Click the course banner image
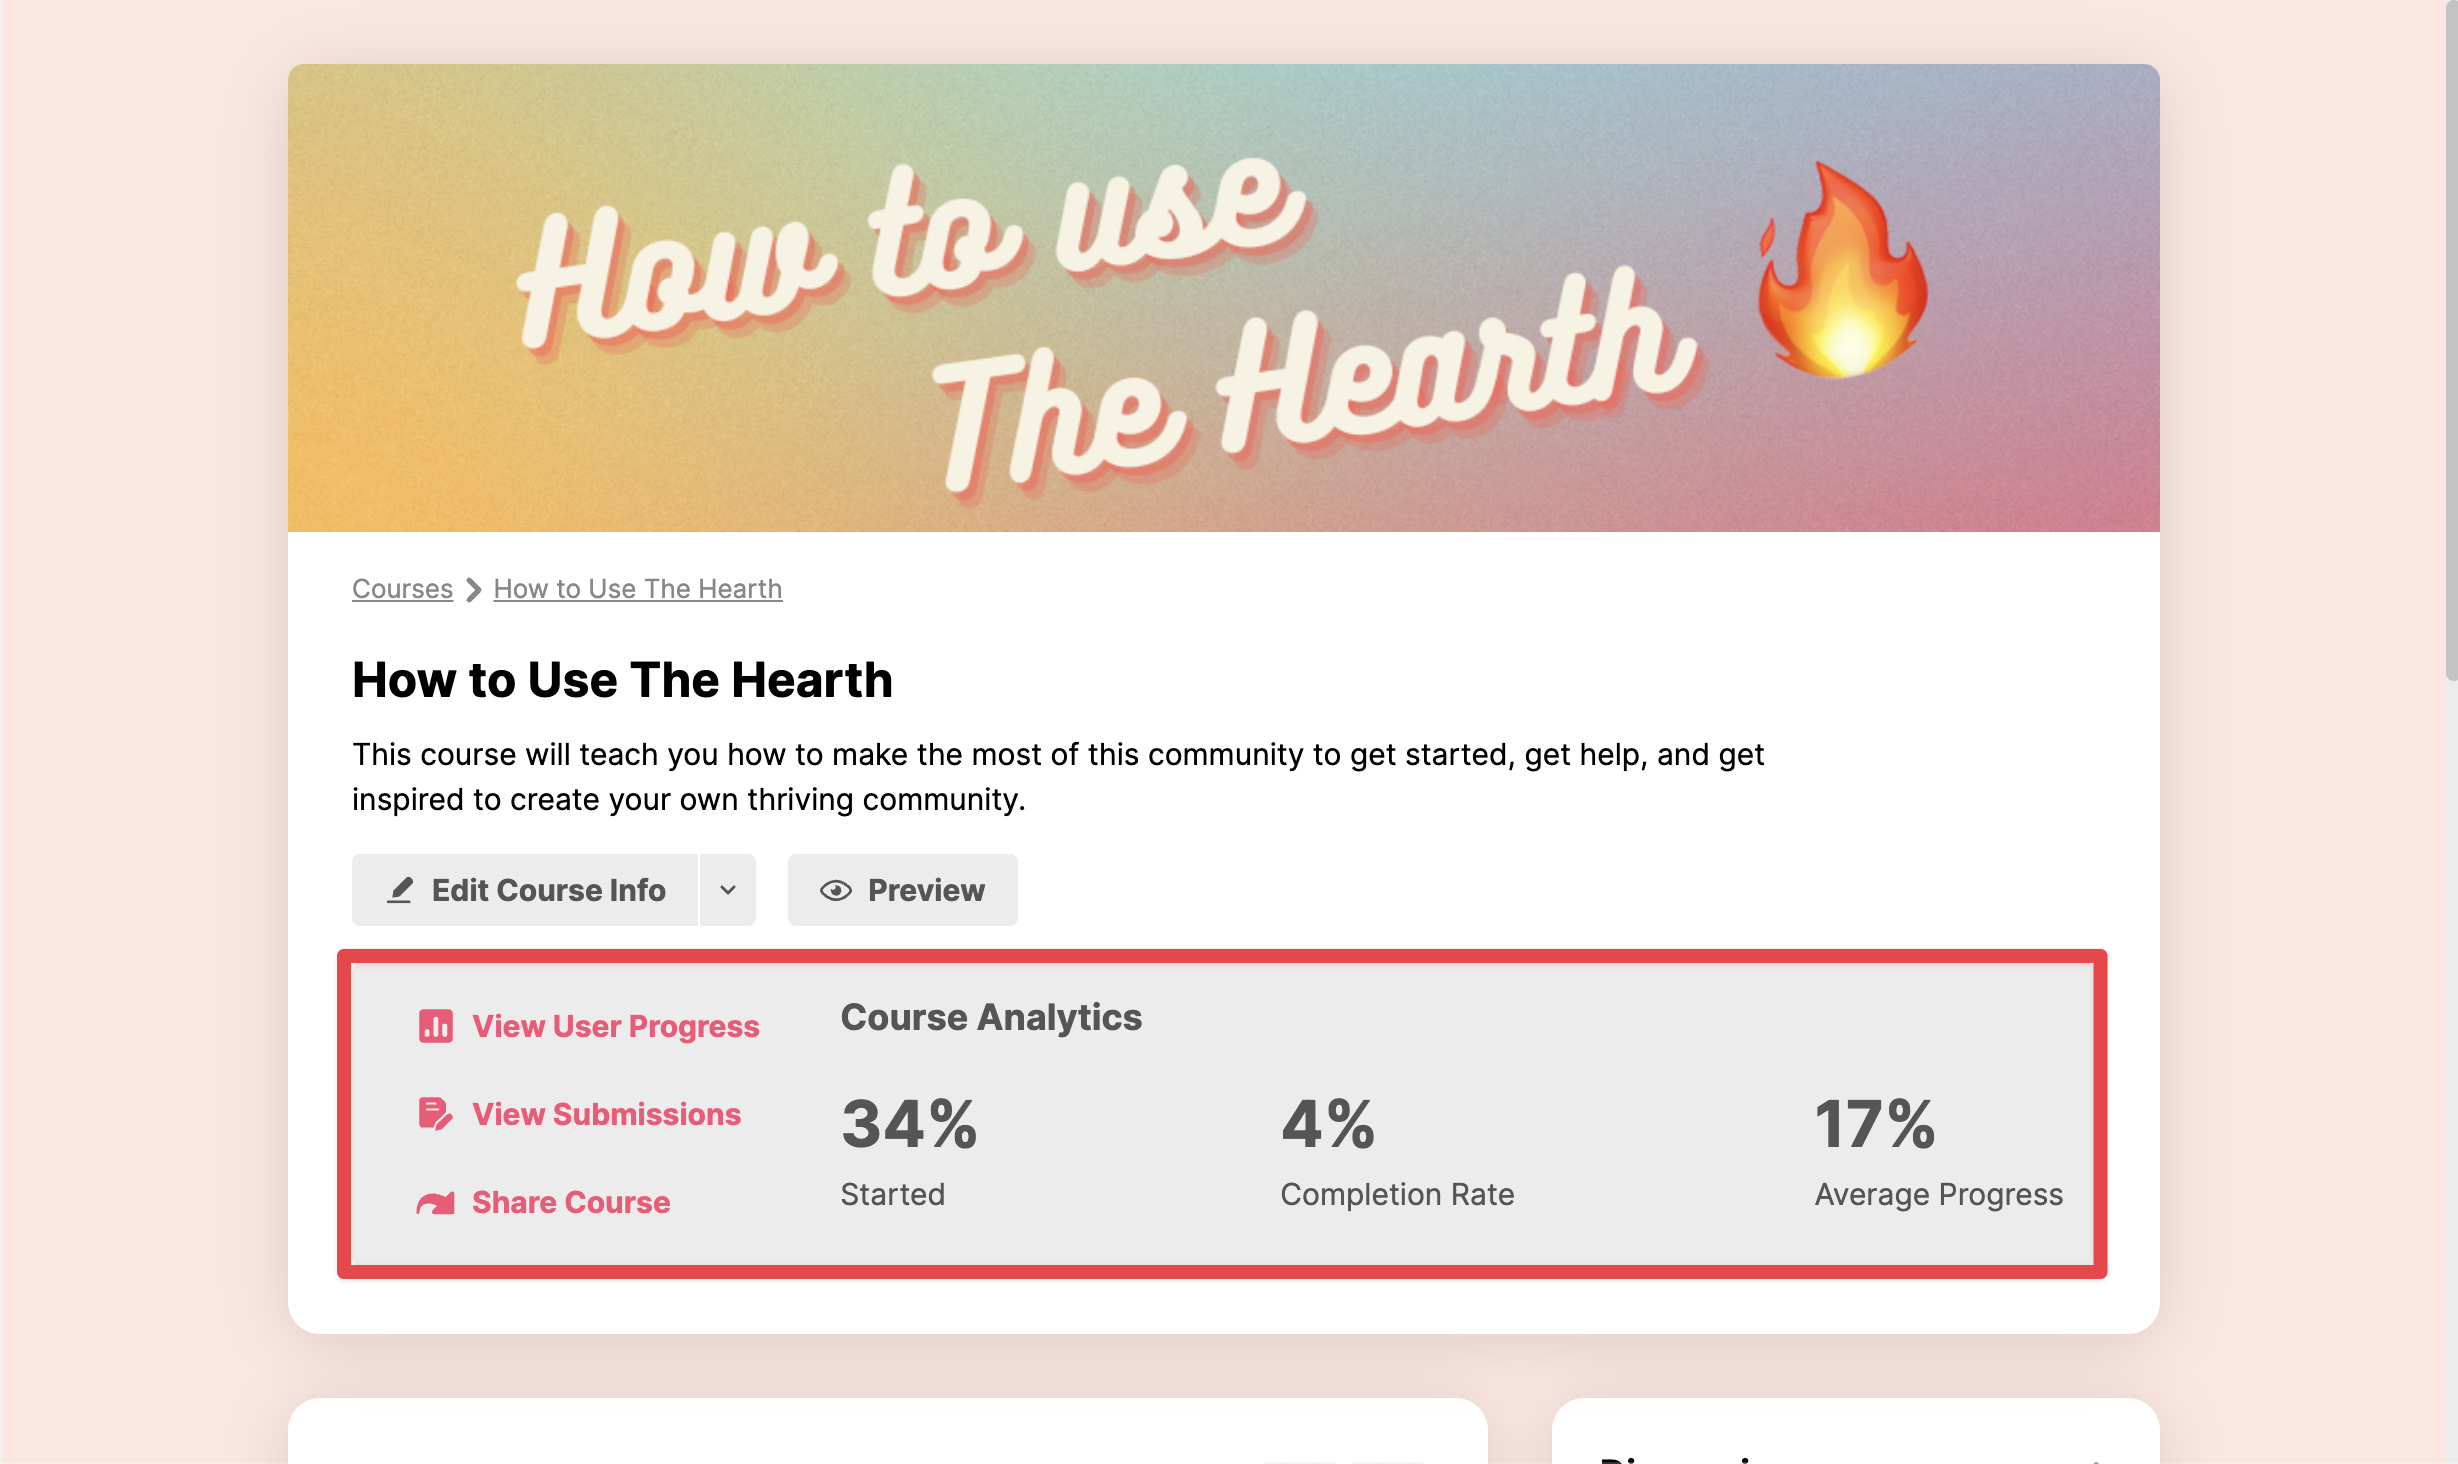The image size is (2458, 1464). (x=1224, y=298)
